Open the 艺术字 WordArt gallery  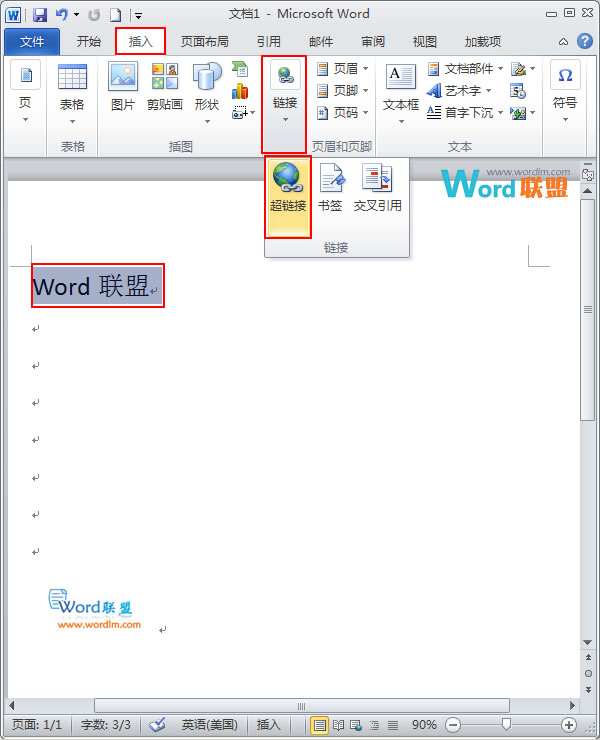pyautogui.click(x=459, y=91)
